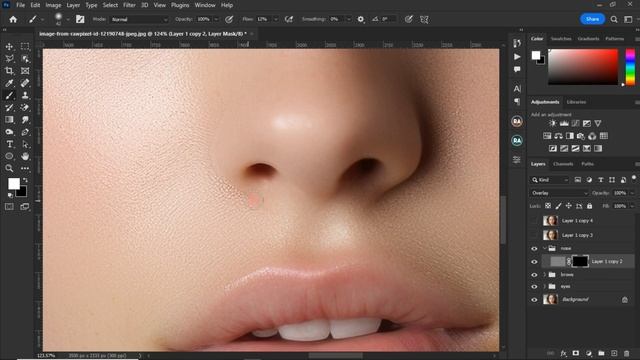Create a new layer icon

[x=614, y=353]
